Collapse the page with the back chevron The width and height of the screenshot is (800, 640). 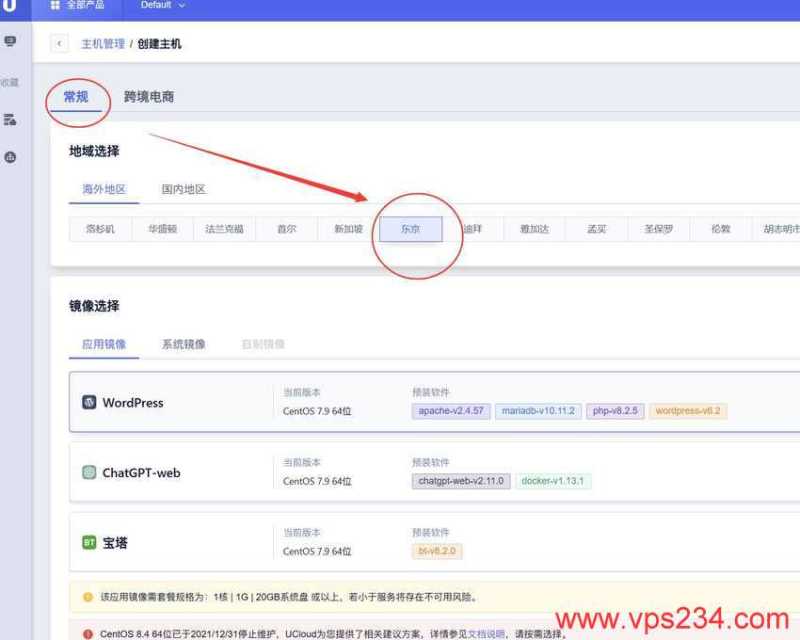61,44
